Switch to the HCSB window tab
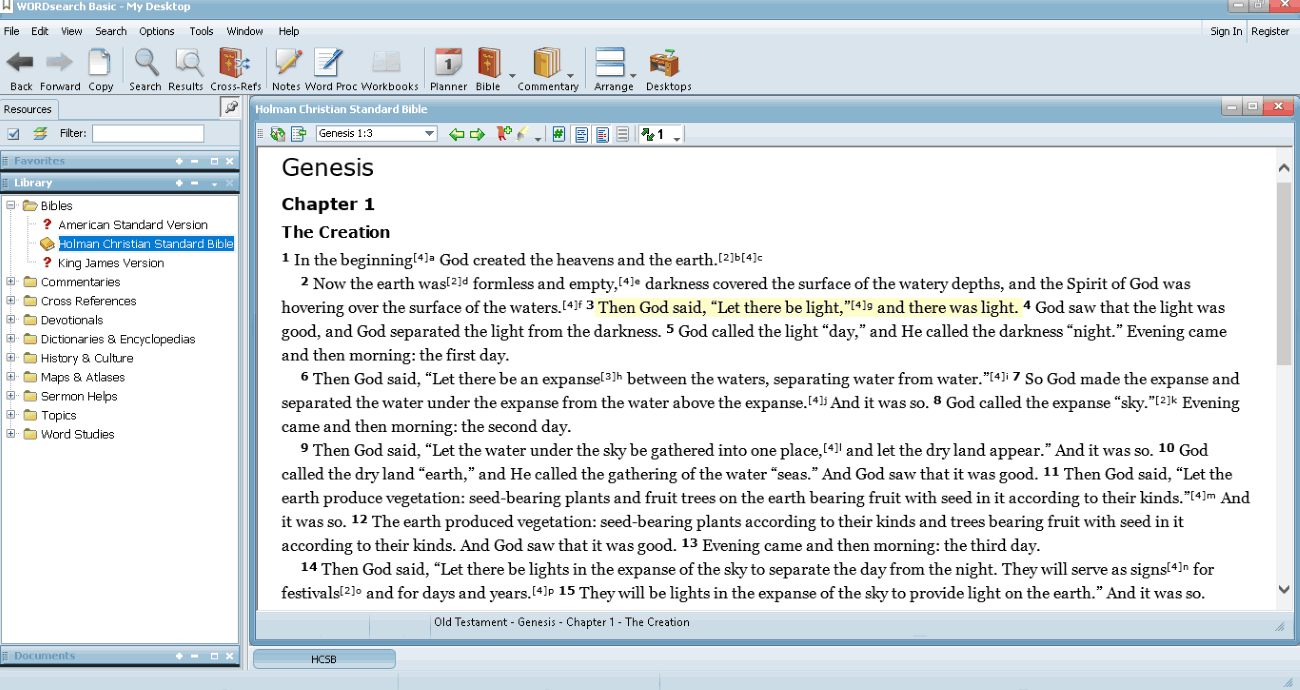The height and width of the screenshot is (690, 1300). point(324,659)
